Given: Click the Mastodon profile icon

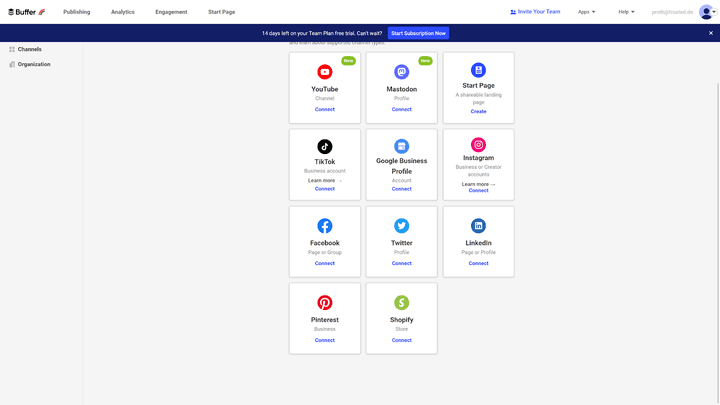Looking at the screenshot, I should [x=401, y=72].
